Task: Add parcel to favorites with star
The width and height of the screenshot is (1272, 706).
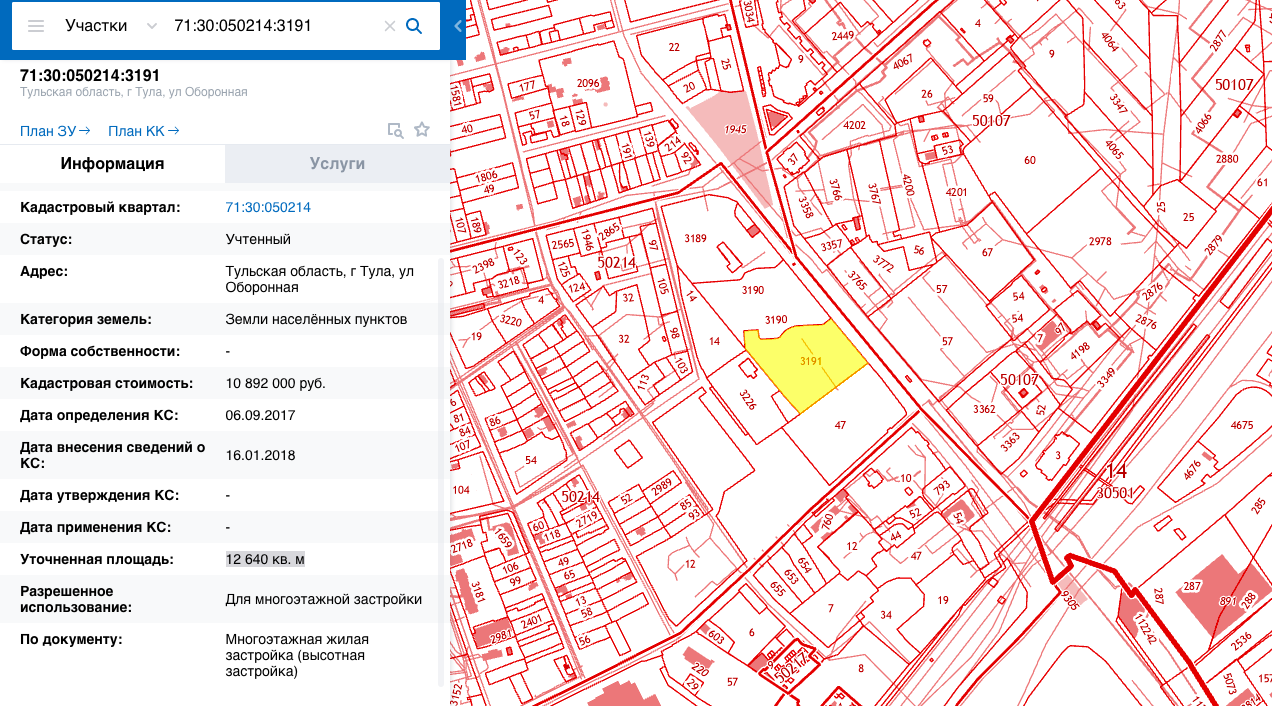Action: (422, 130)
